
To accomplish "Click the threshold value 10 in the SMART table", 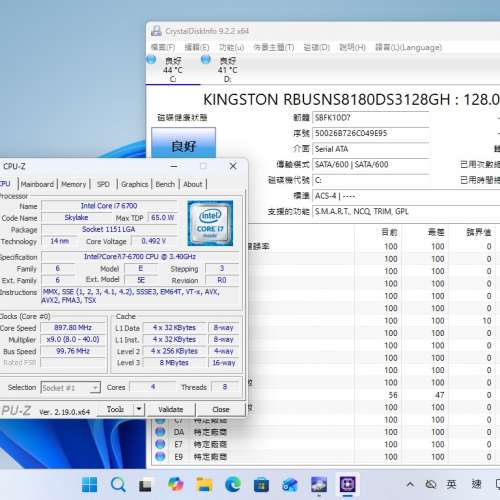I will coord(487,321).
